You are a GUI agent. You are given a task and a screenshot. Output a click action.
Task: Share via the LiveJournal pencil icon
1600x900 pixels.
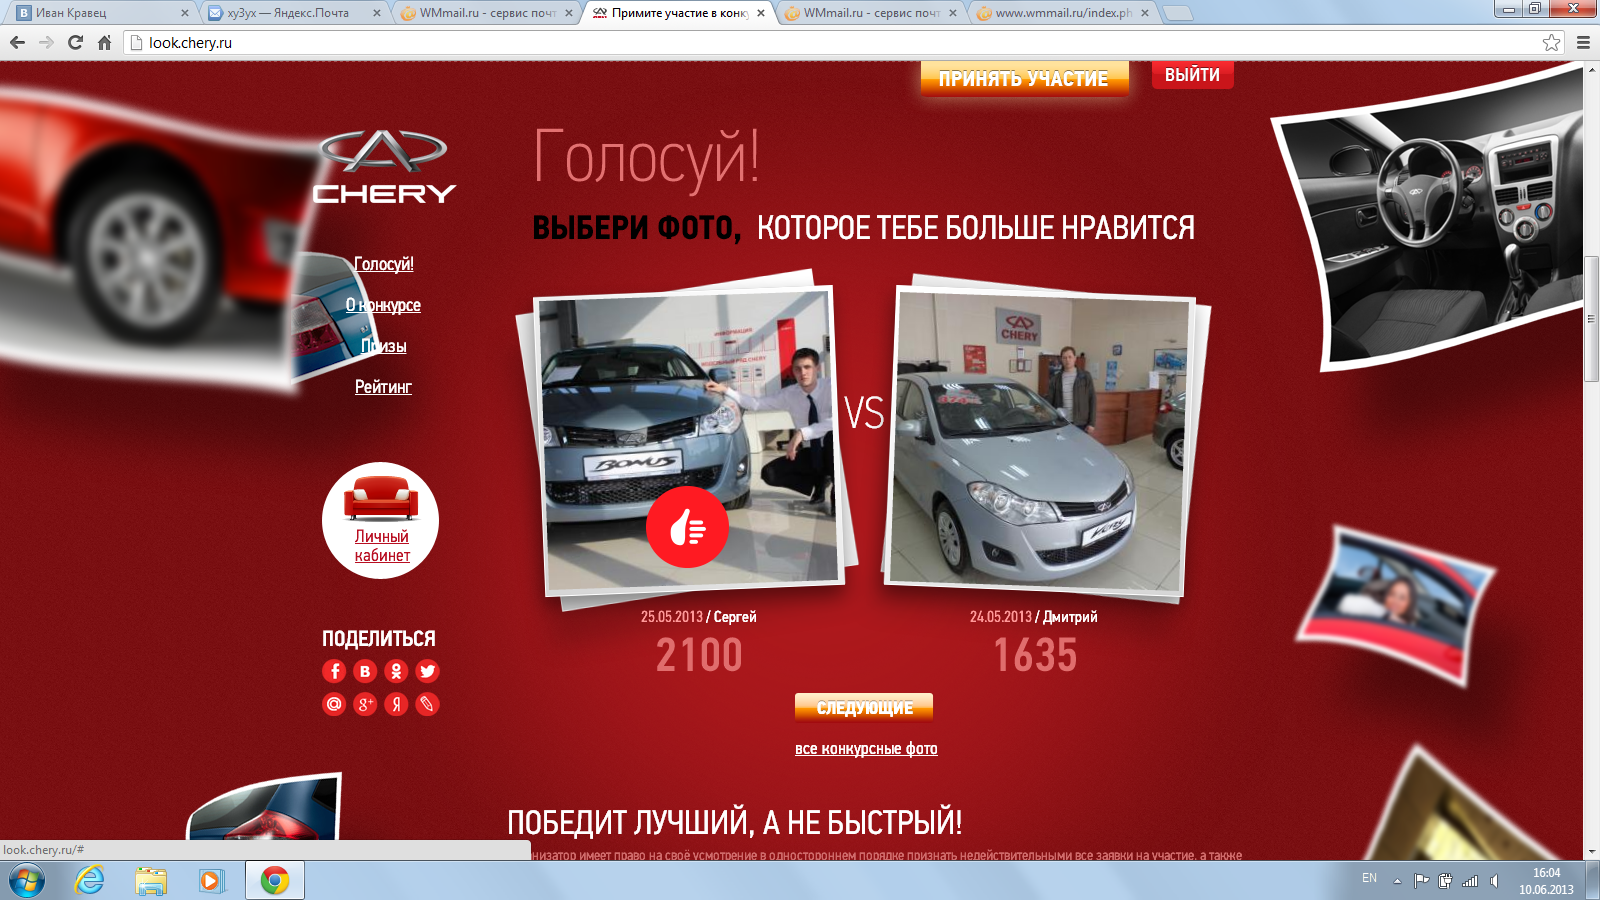click(x=427, y=704)
